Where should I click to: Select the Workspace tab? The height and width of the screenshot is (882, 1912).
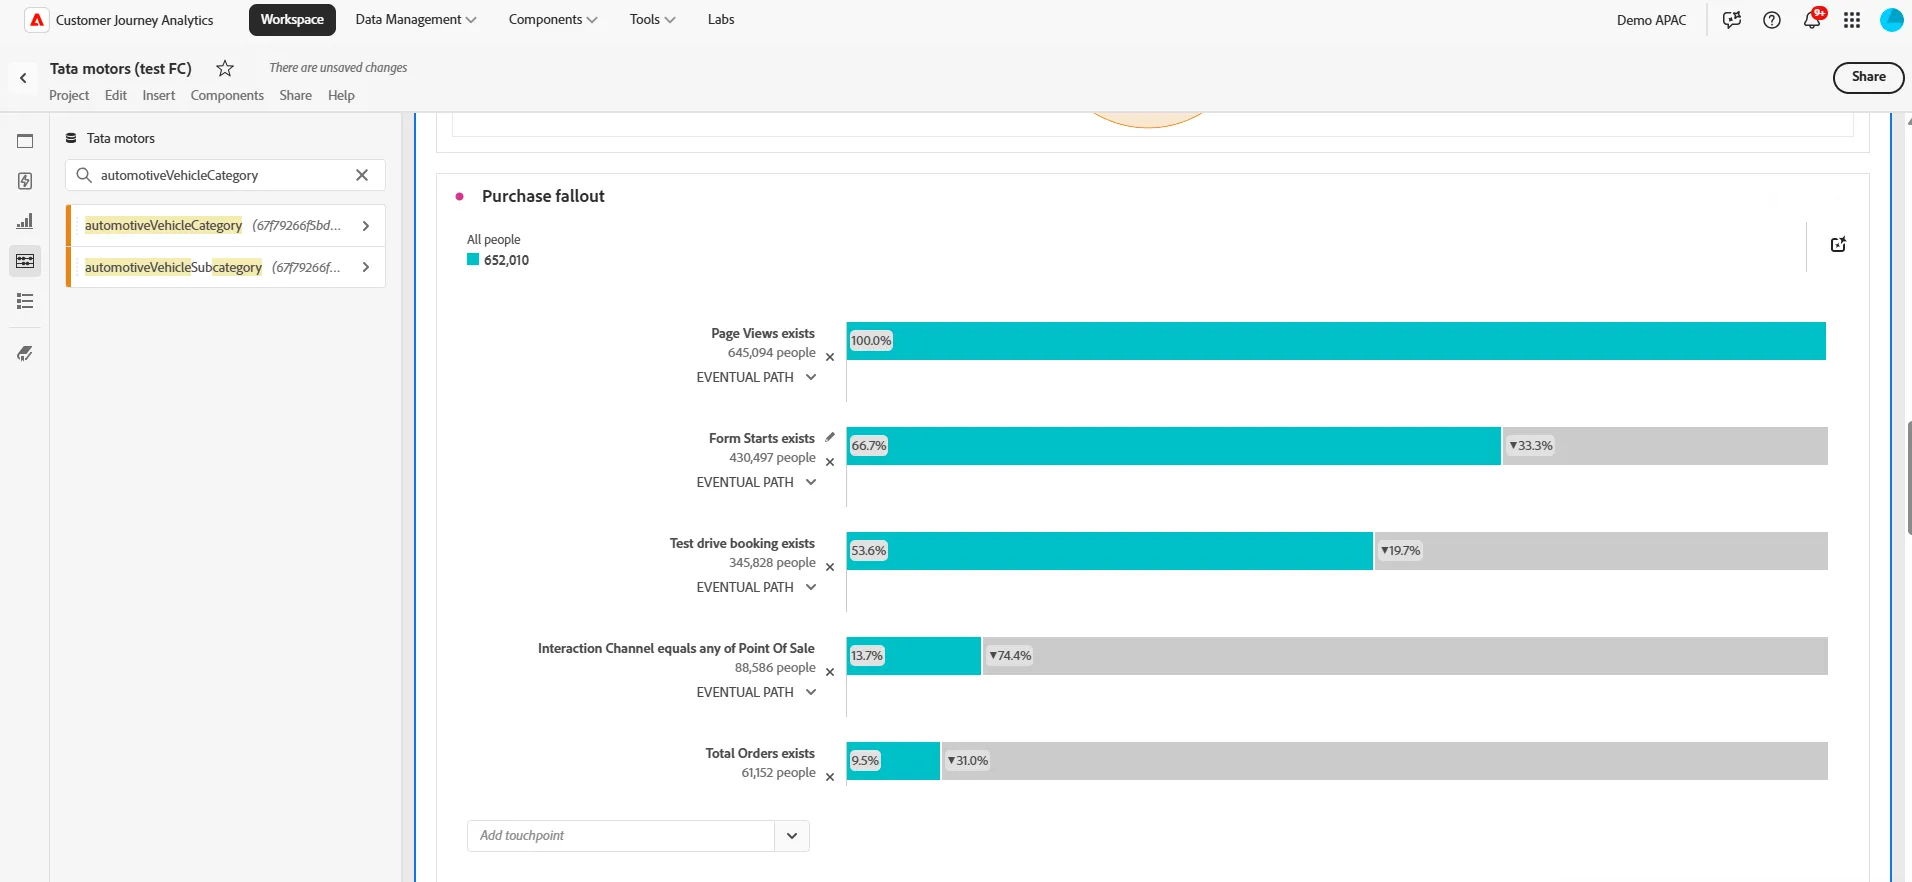coord(292,20)
